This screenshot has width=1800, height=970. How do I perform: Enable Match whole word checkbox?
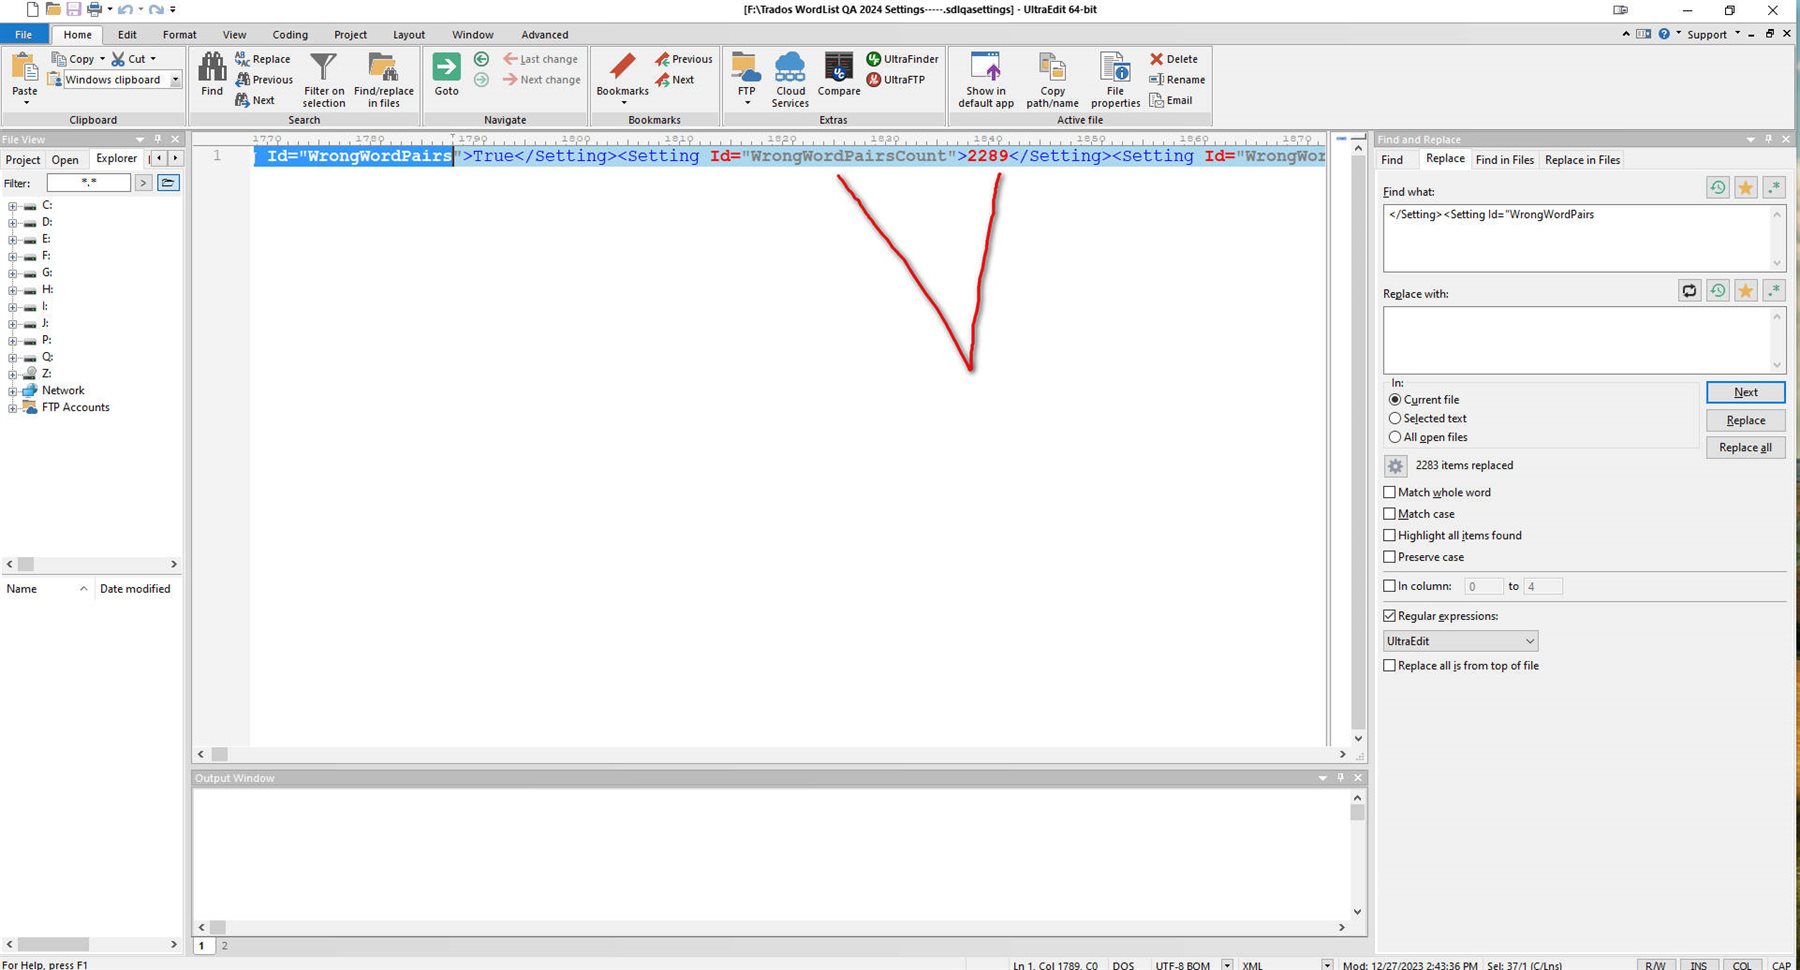coord(1389,493)
